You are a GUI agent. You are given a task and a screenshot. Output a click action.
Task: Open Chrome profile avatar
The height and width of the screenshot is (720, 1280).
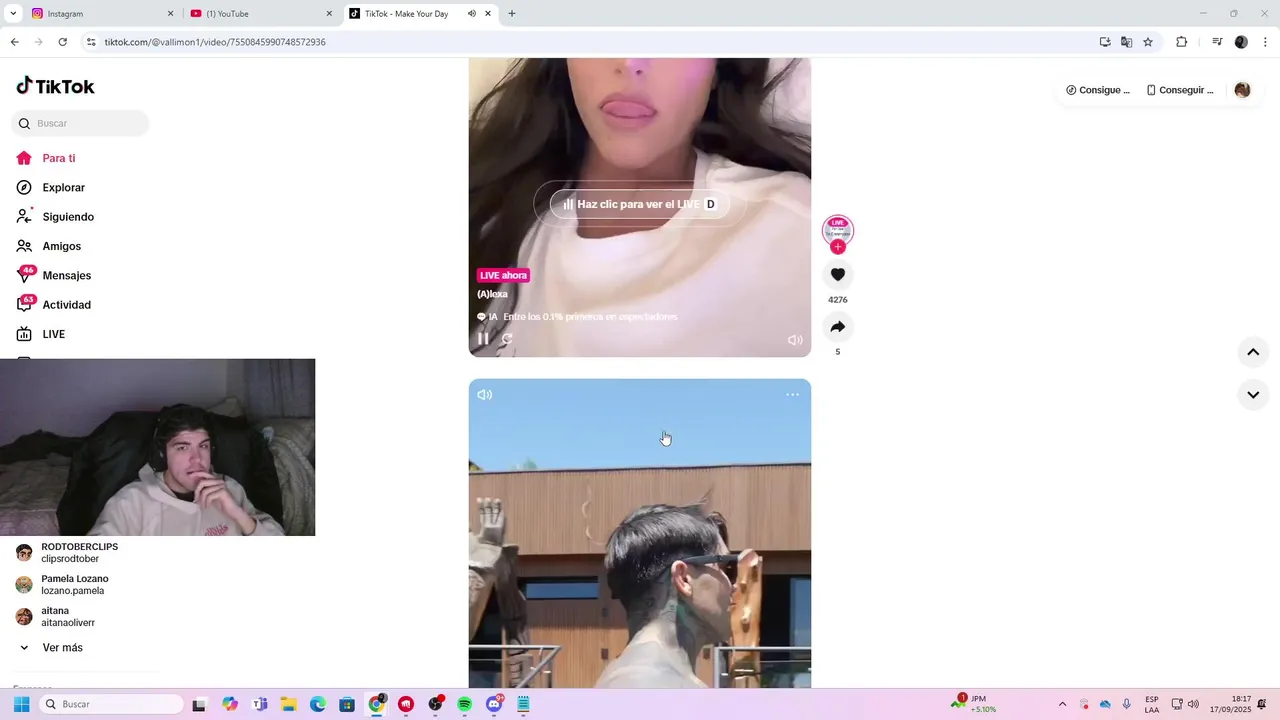(1241, 42)
